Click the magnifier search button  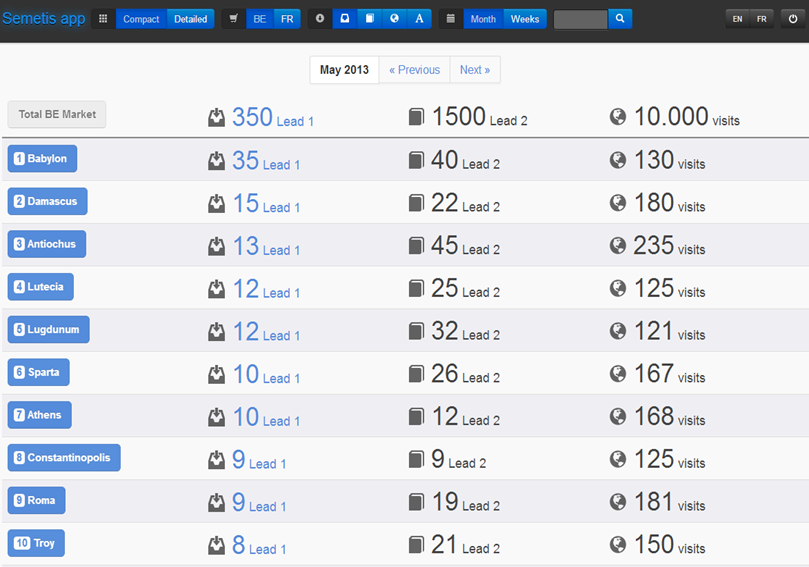click(620, 19)
